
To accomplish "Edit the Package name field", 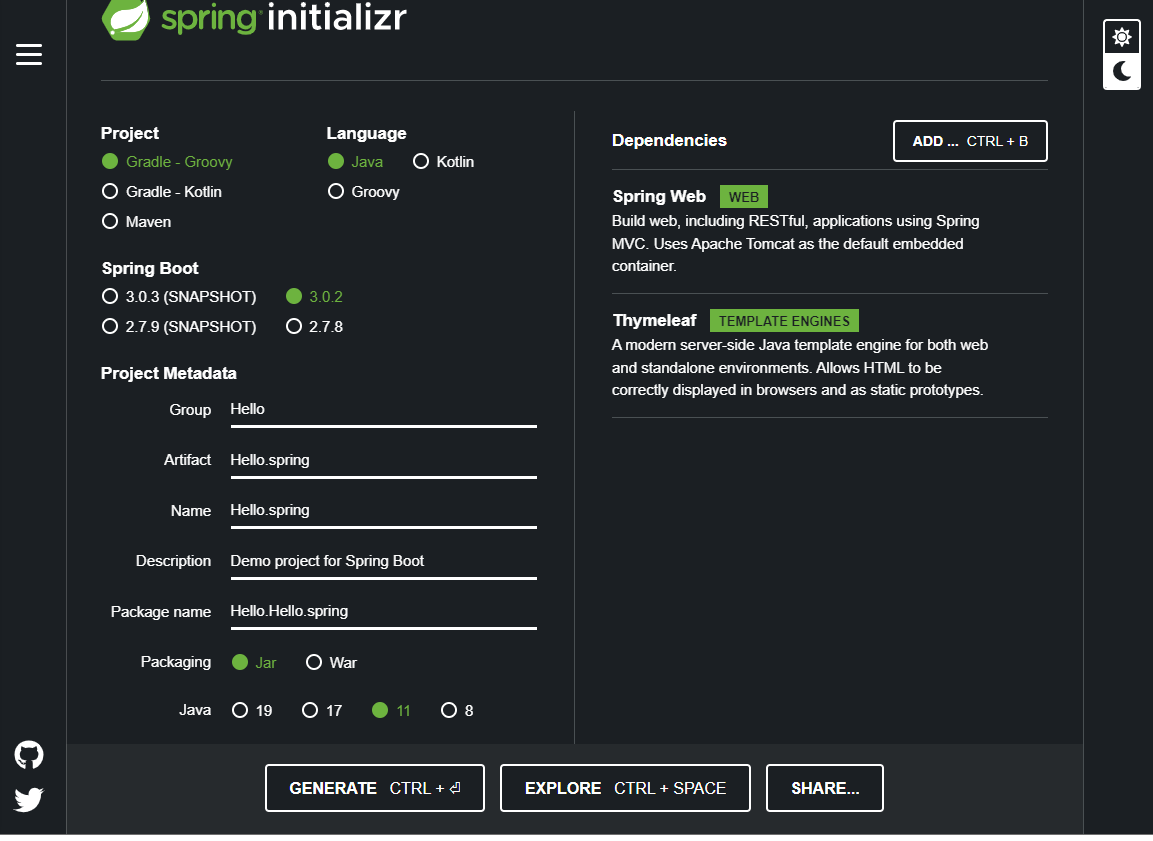I will point(383,612).
